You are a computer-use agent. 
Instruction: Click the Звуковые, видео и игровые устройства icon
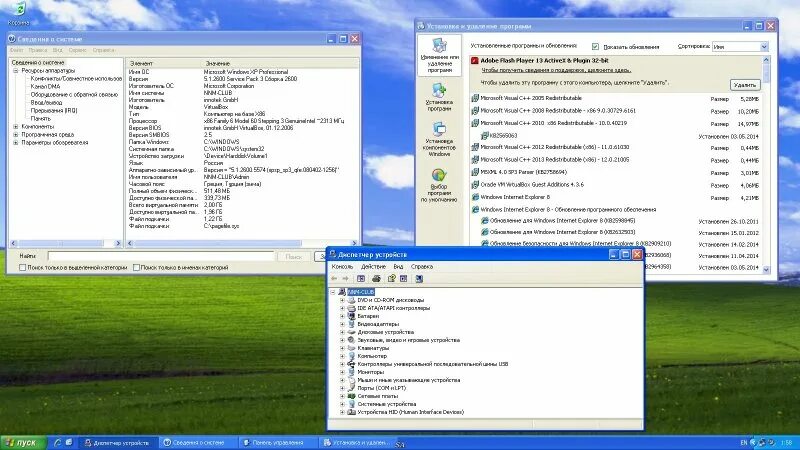352,340
